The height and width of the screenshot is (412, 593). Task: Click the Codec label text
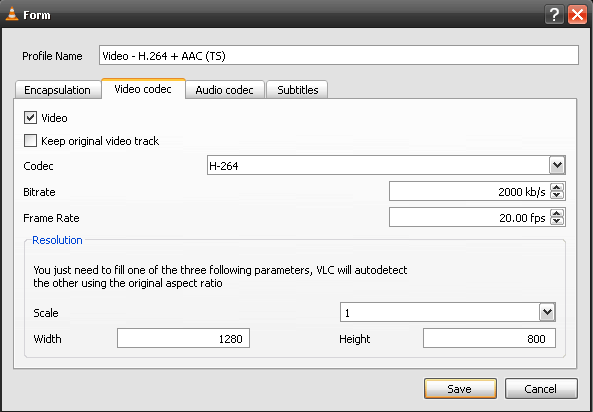[39, 166]
